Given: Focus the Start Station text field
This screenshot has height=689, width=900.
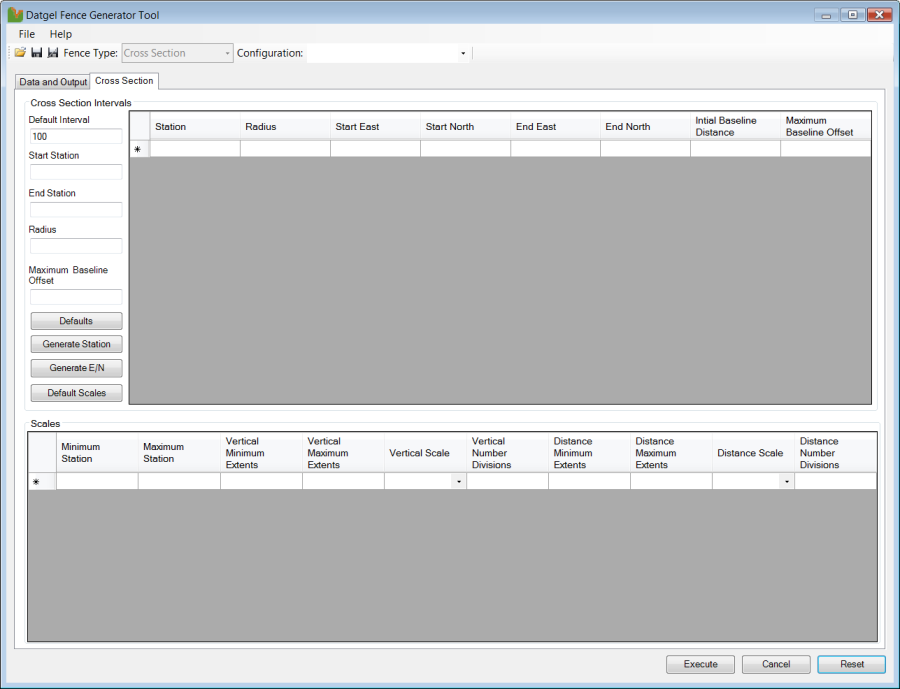Looking at the screenshot, I should pos(76,172).
